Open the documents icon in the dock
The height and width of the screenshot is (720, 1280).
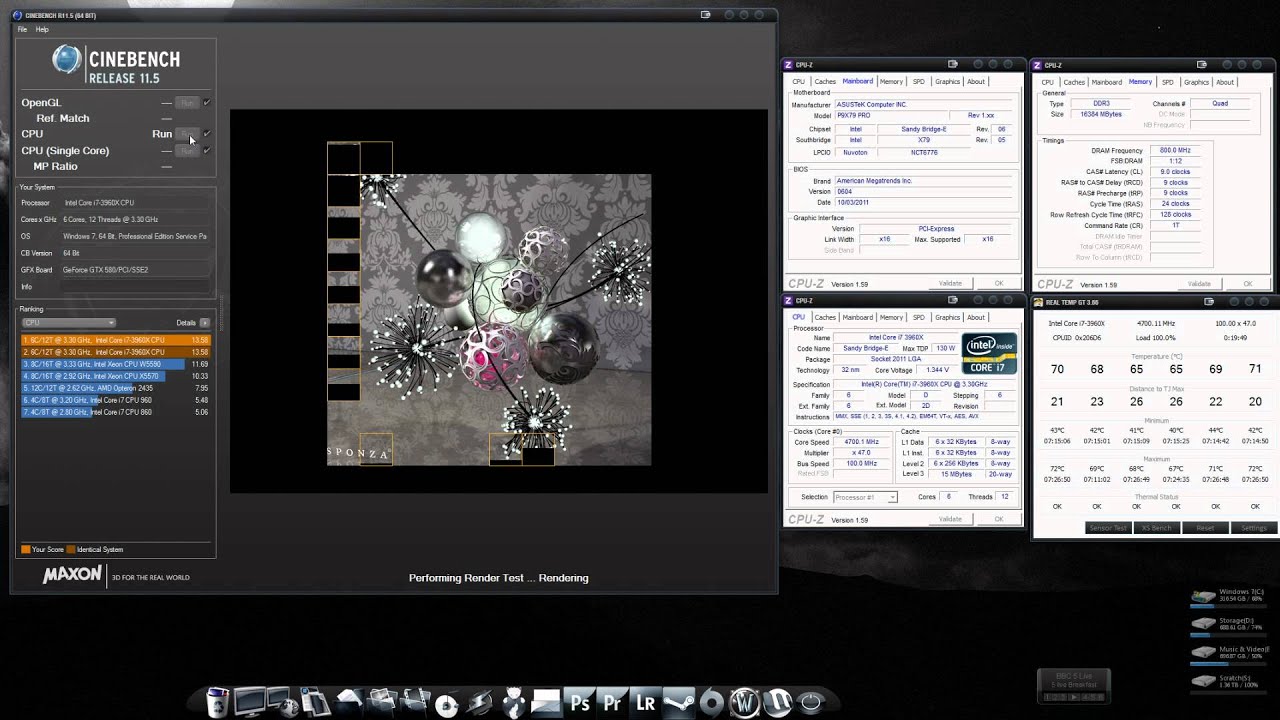coord(315,702)
